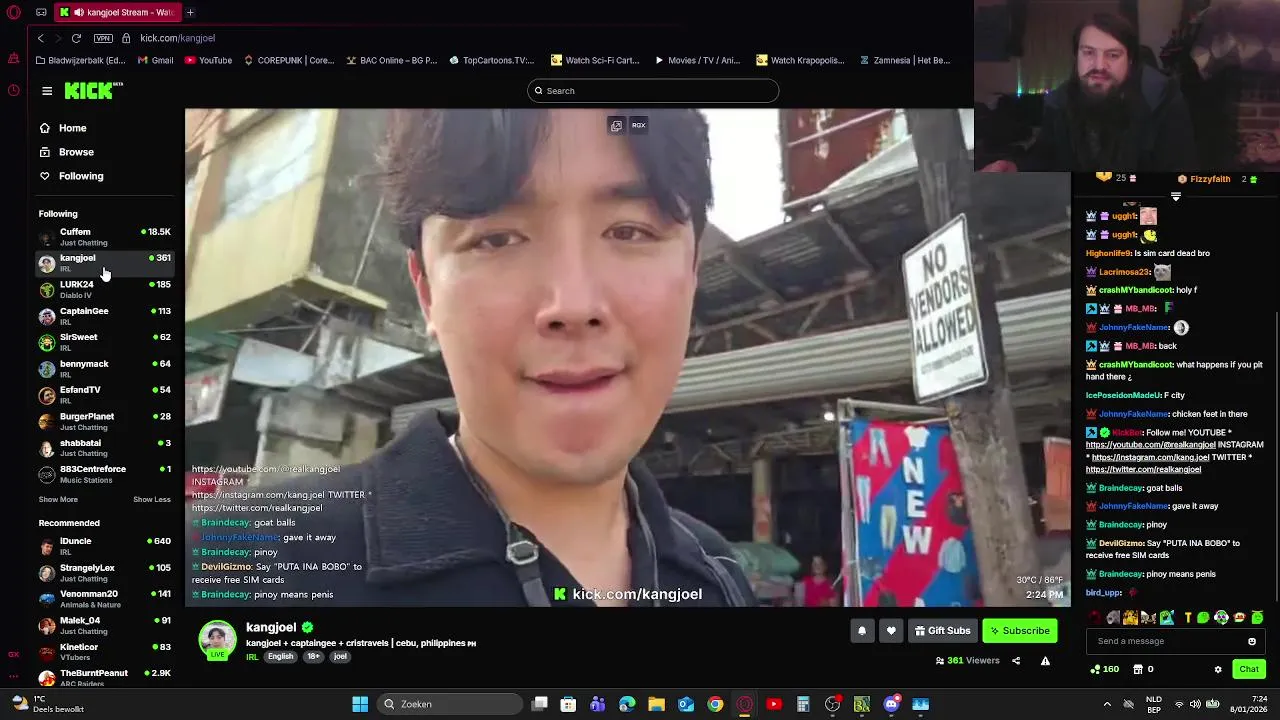Open CaptainGee's channel in the sidebar
The height and width of the screenshot is (720, 1280).
point(104,316)
